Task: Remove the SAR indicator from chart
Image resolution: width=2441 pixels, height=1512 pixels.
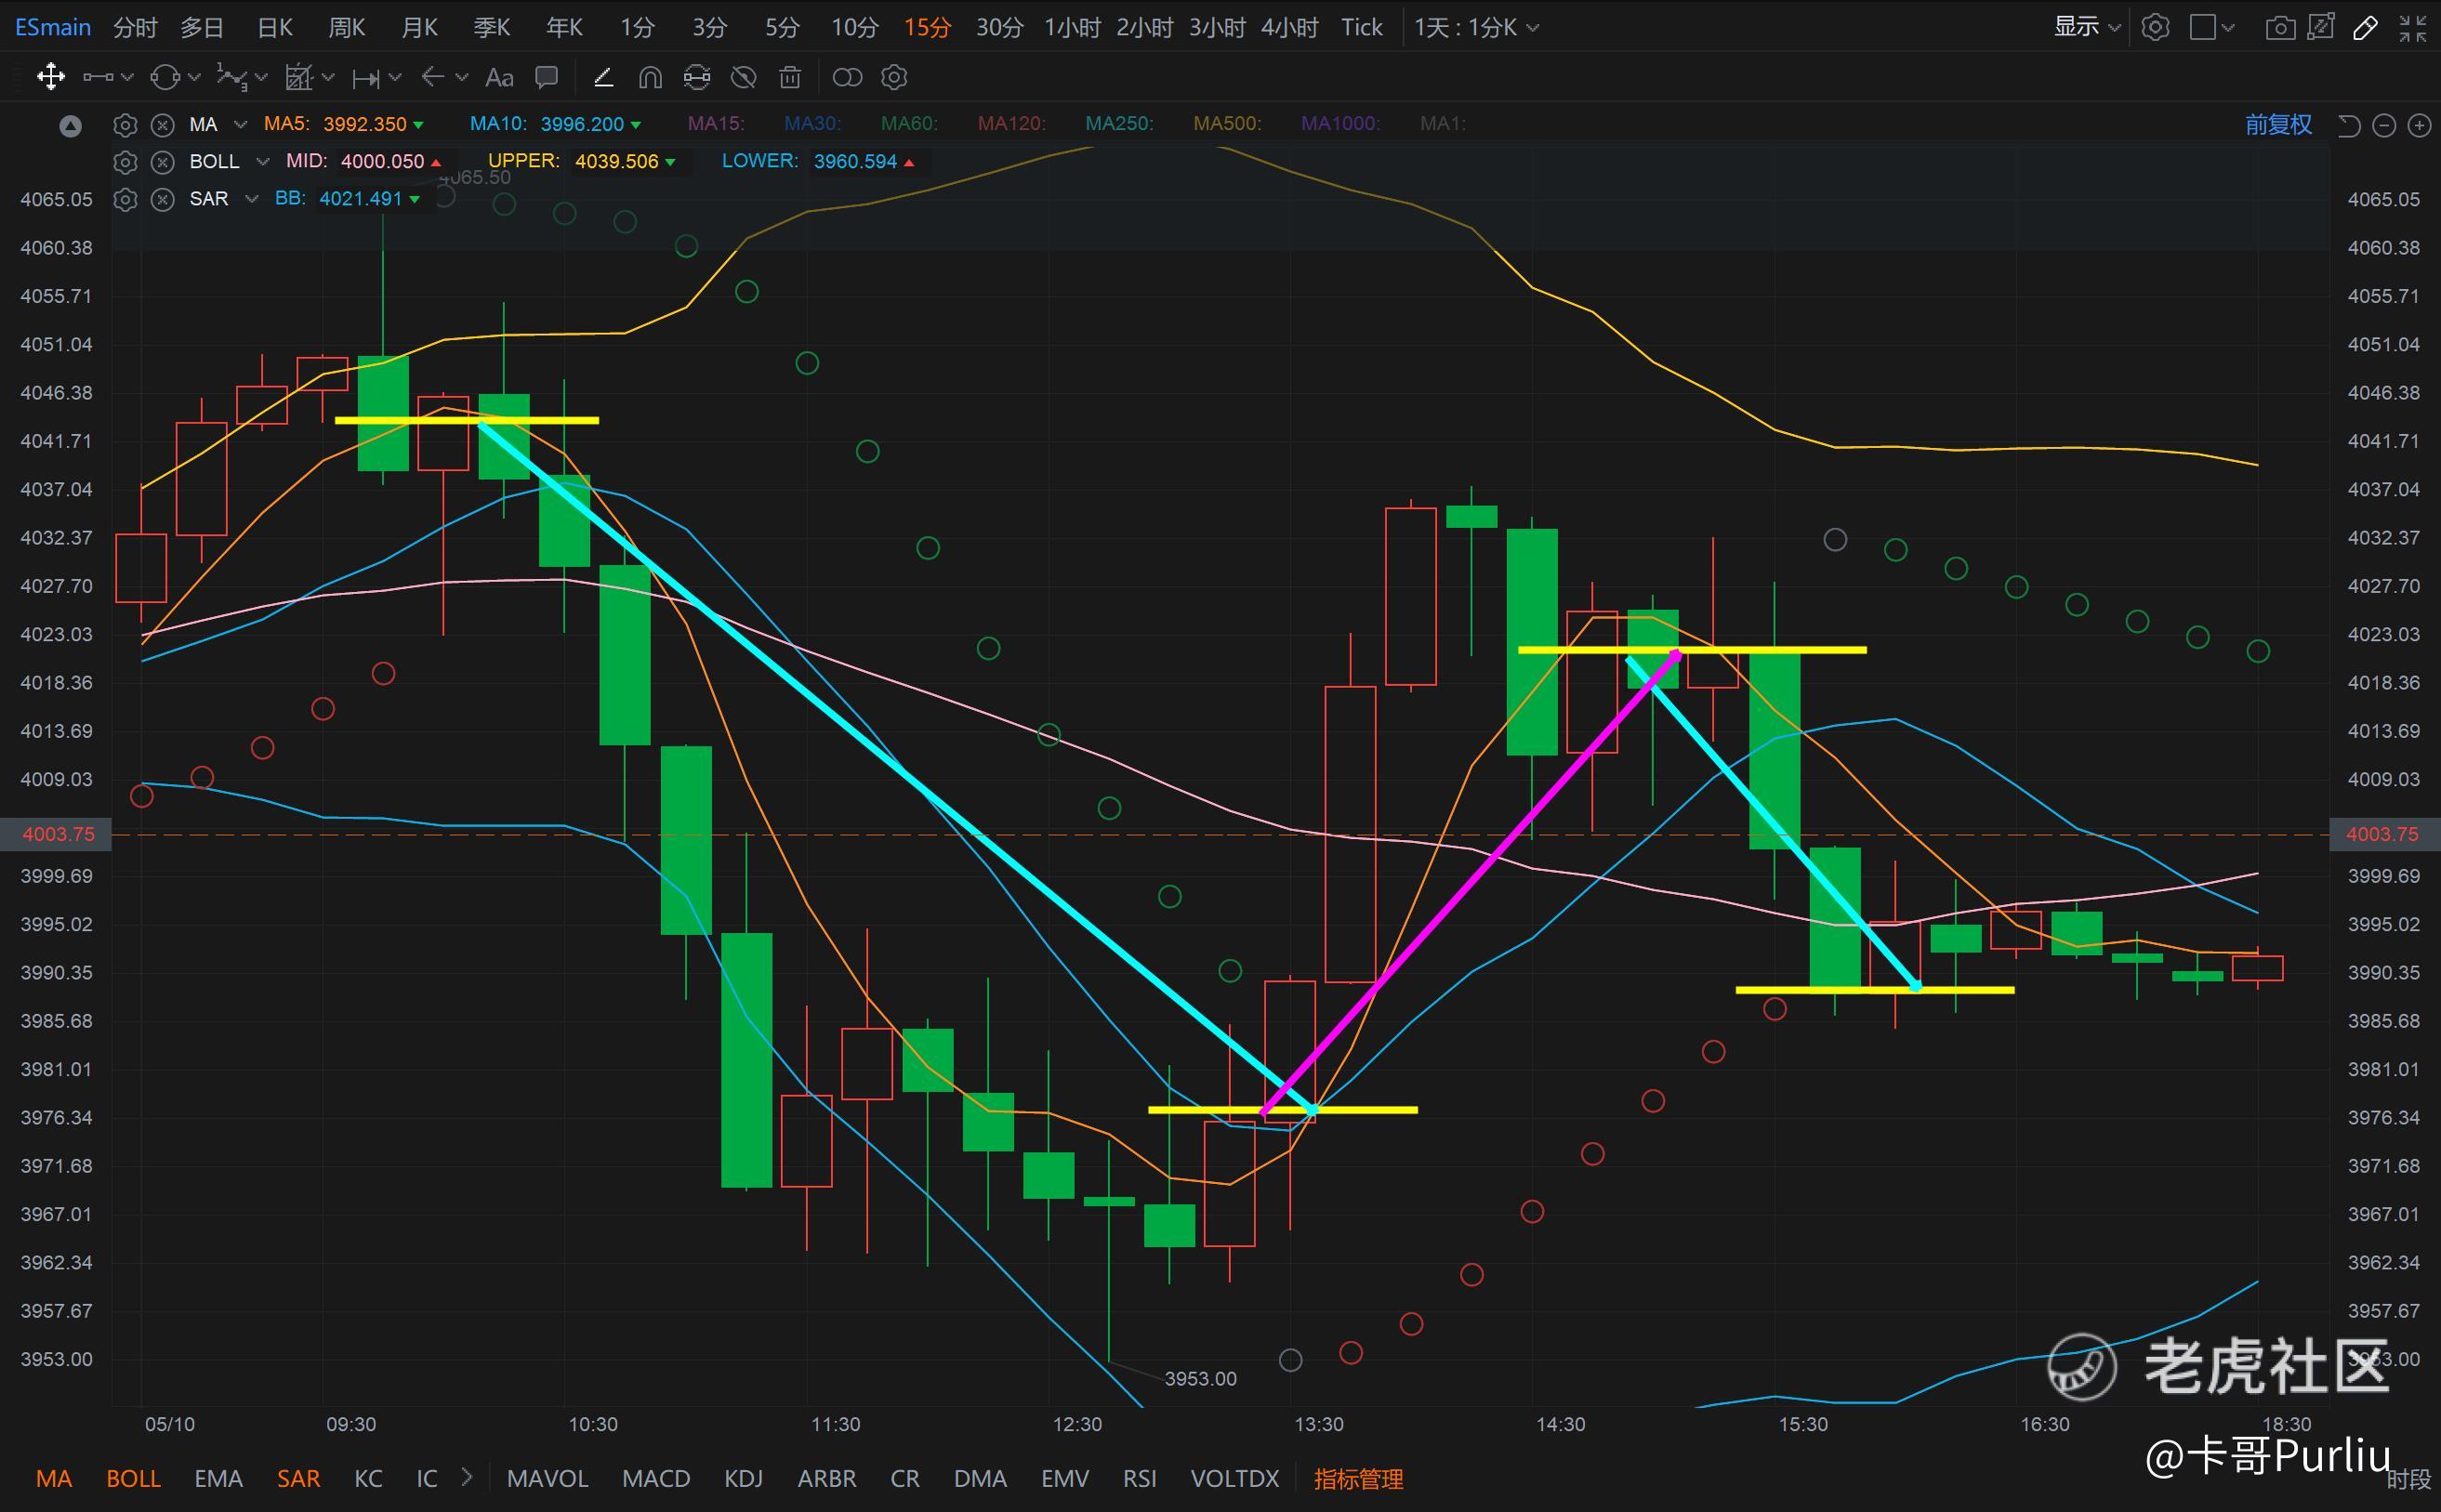Action: point(162,200)
